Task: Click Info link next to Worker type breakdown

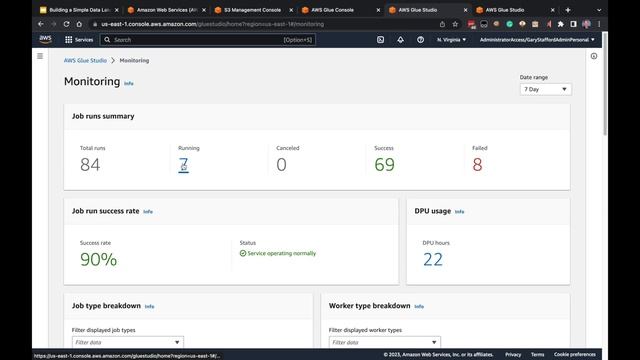Action: coord(419,306)
